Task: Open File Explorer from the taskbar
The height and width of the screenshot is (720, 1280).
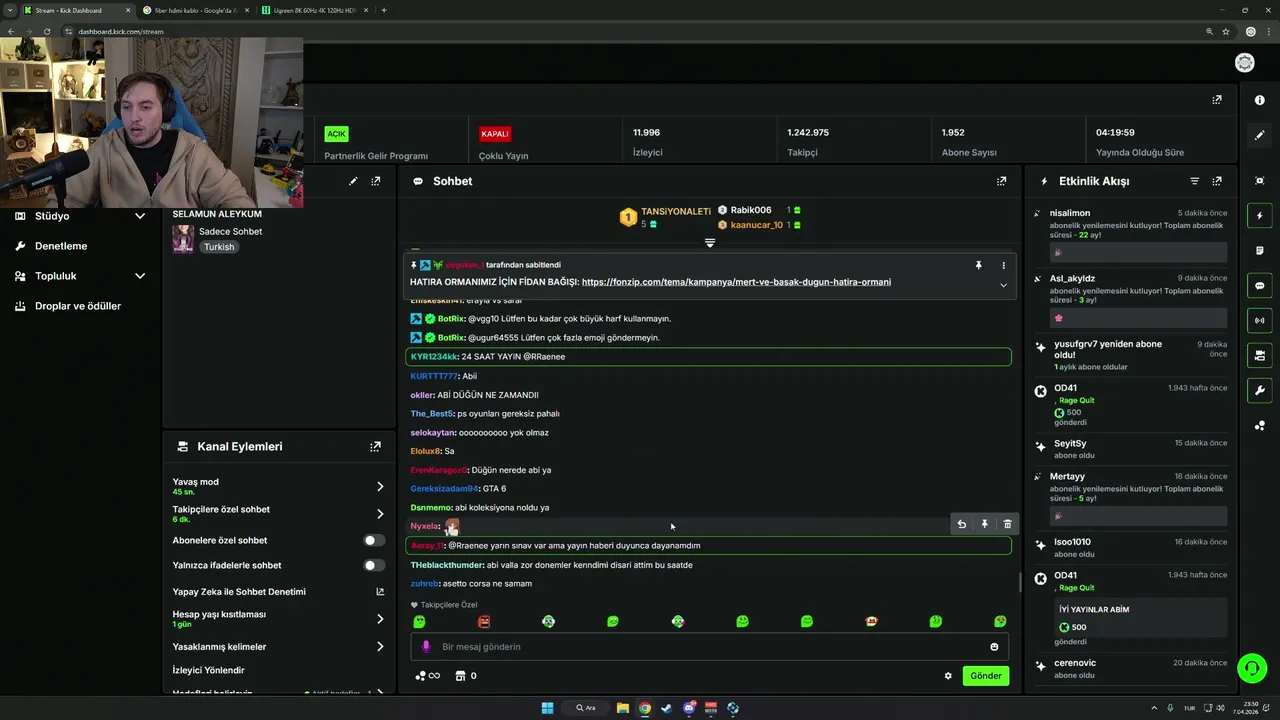Action: [623, 708]
